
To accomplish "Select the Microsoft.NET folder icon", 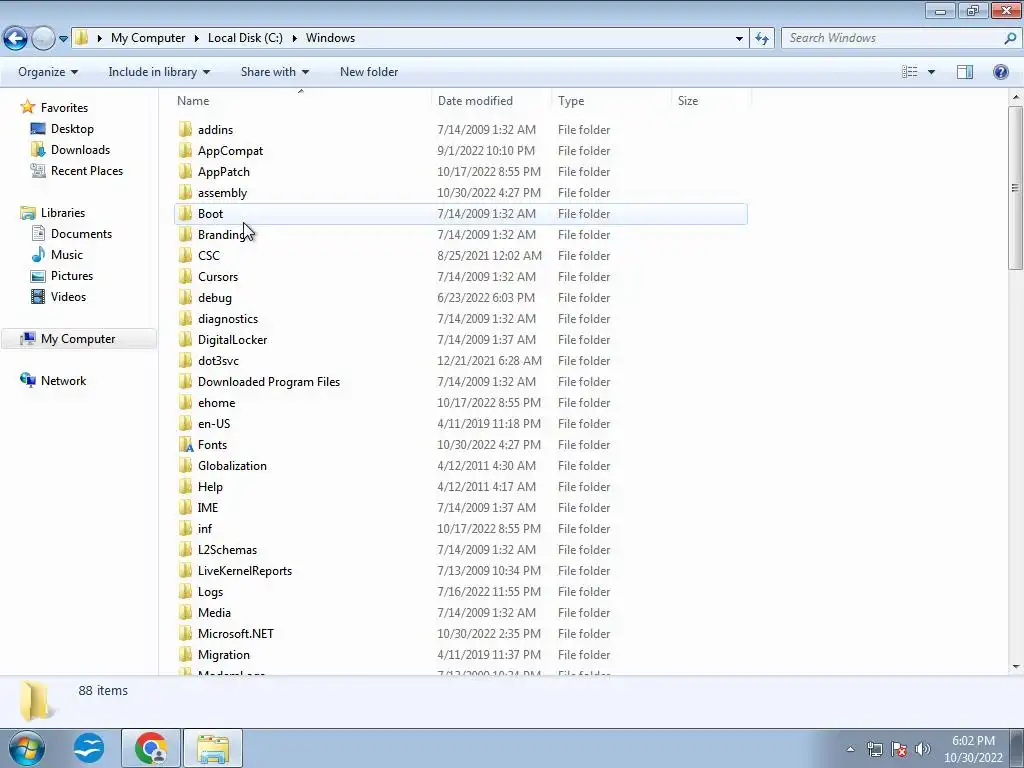I will point(185,633).
